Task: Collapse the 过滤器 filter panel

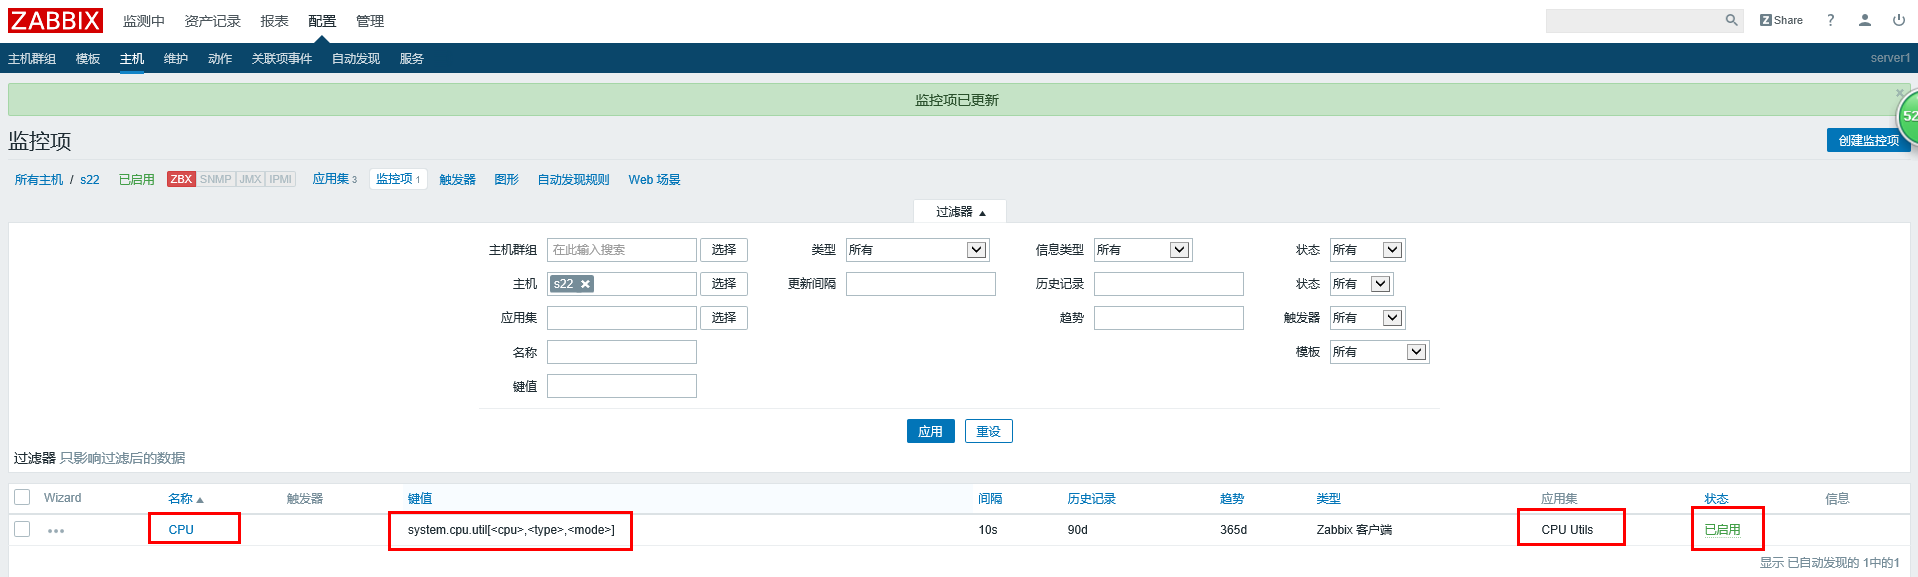Action: pos(959,212)
